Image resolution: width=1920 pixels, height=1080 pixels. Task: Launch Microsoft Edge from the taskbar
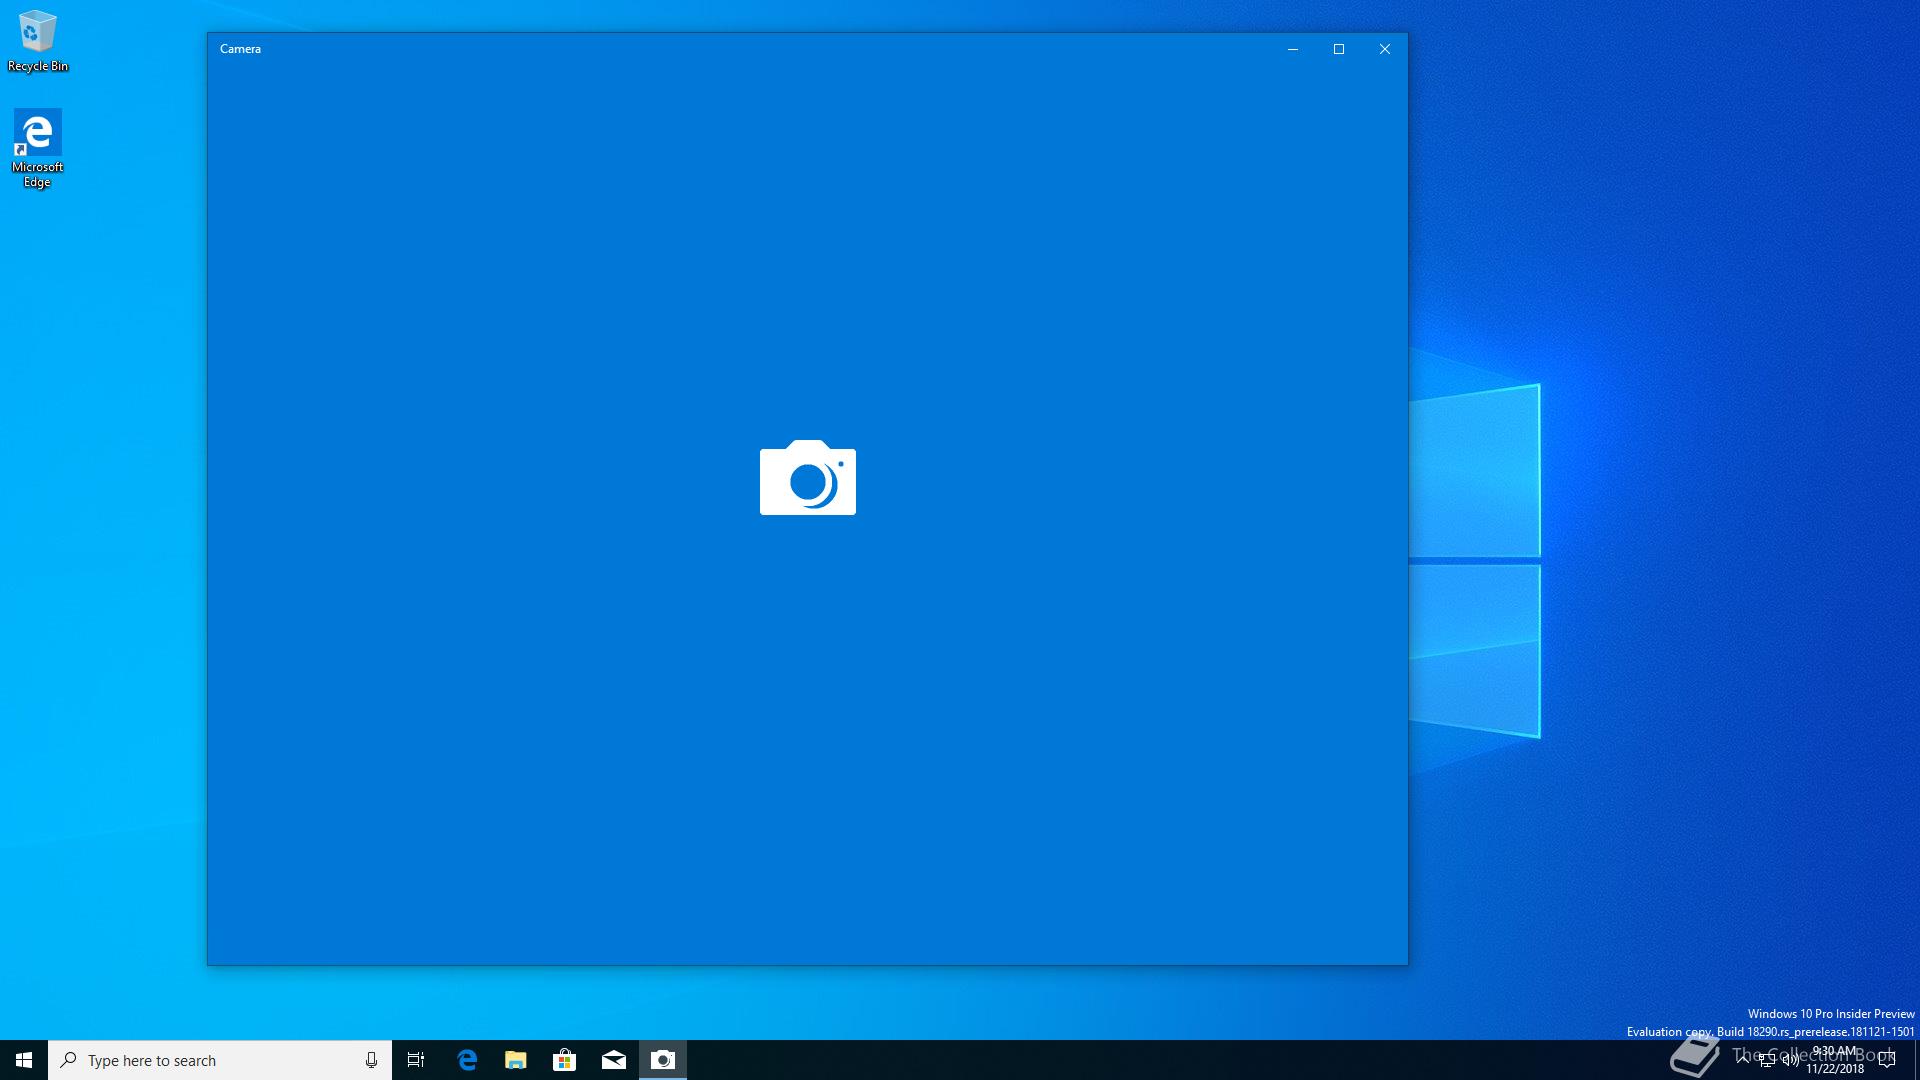[467, 1060]
